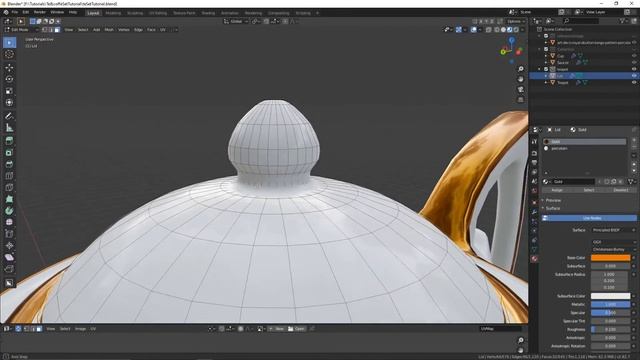
Task: Toggle camera view in the viewport
Action: (521, 89)
